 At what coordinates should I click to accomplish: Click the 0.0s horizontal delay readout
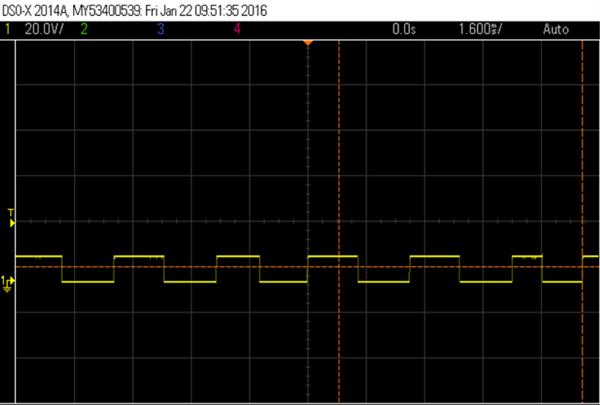(x=403, y=30)
